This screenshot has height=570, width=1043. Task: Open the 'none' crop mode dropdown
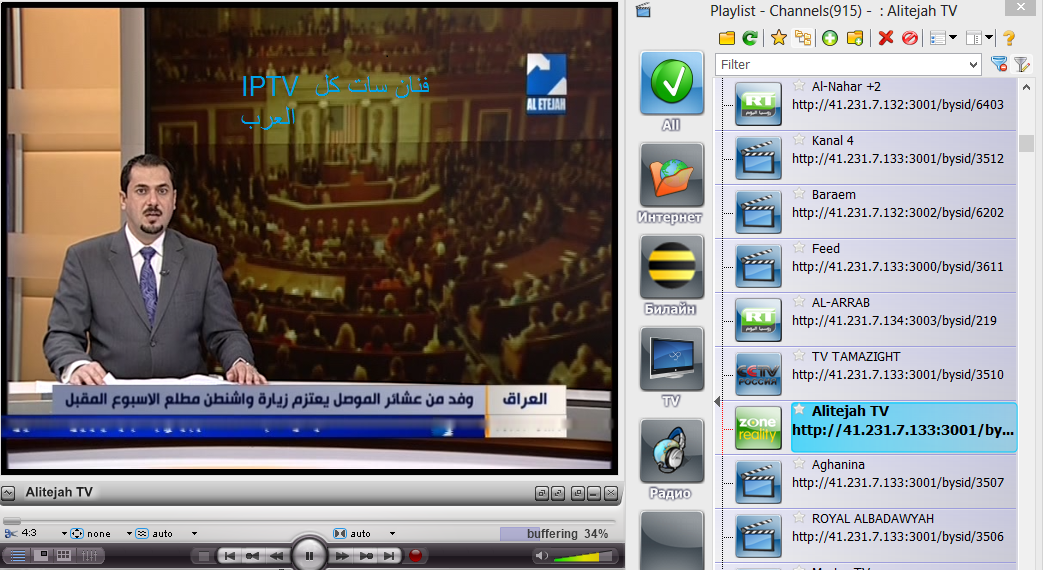click(x=129, y=533)
